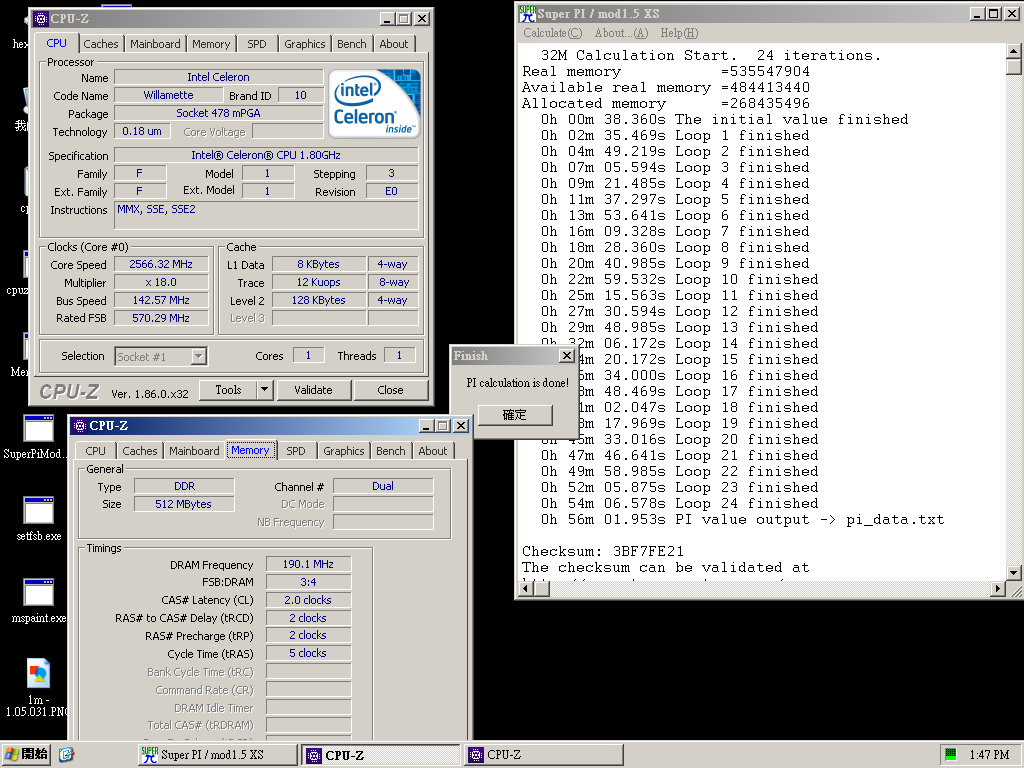The image size is (1024, 768).
Task: Expand the Socket #1 selection dropdown
Action: click(199, 356)
